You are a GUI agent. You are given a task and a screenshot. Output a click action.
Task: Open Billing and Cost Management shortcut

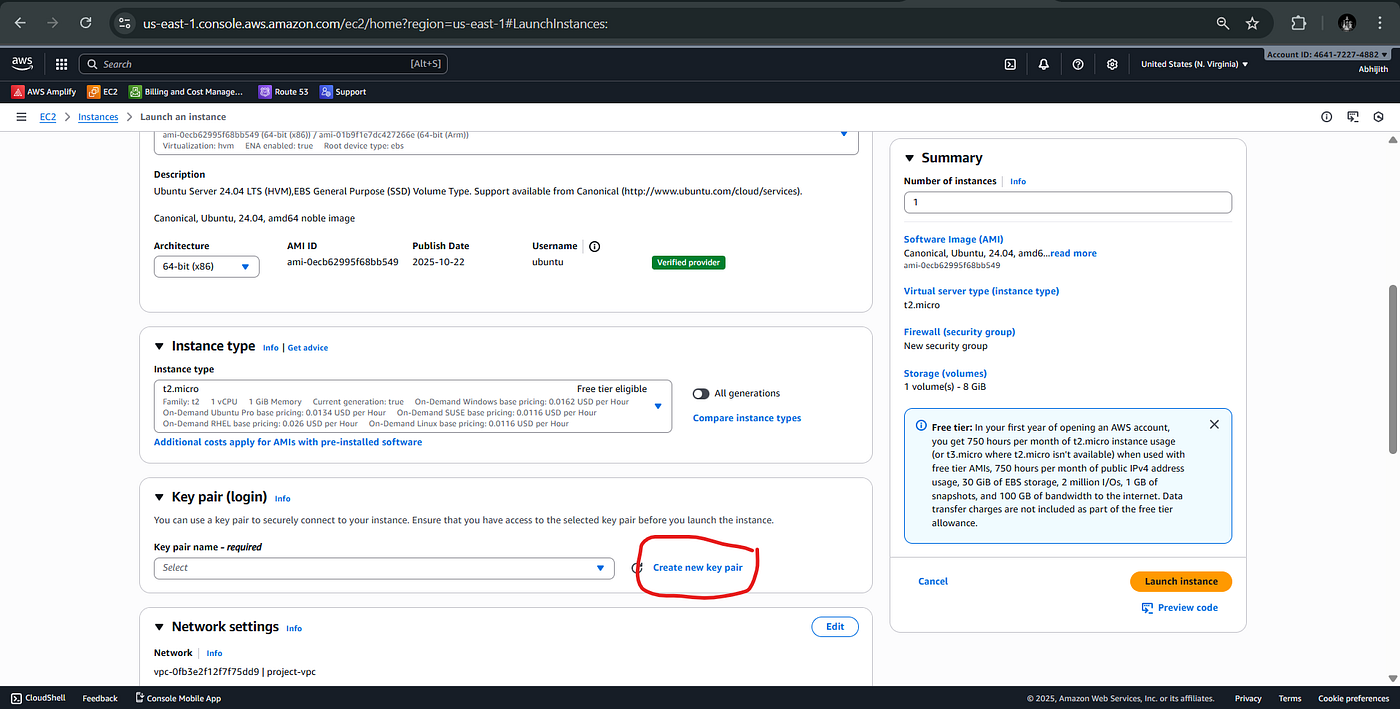[x=186, y=92]
